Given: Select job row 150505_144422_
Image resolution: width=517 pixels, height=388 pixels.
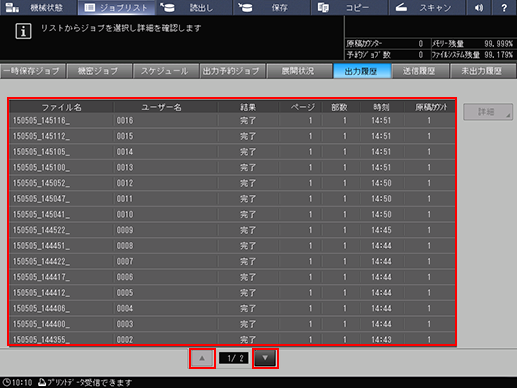Looking at the screenshot, I should 232,261.
